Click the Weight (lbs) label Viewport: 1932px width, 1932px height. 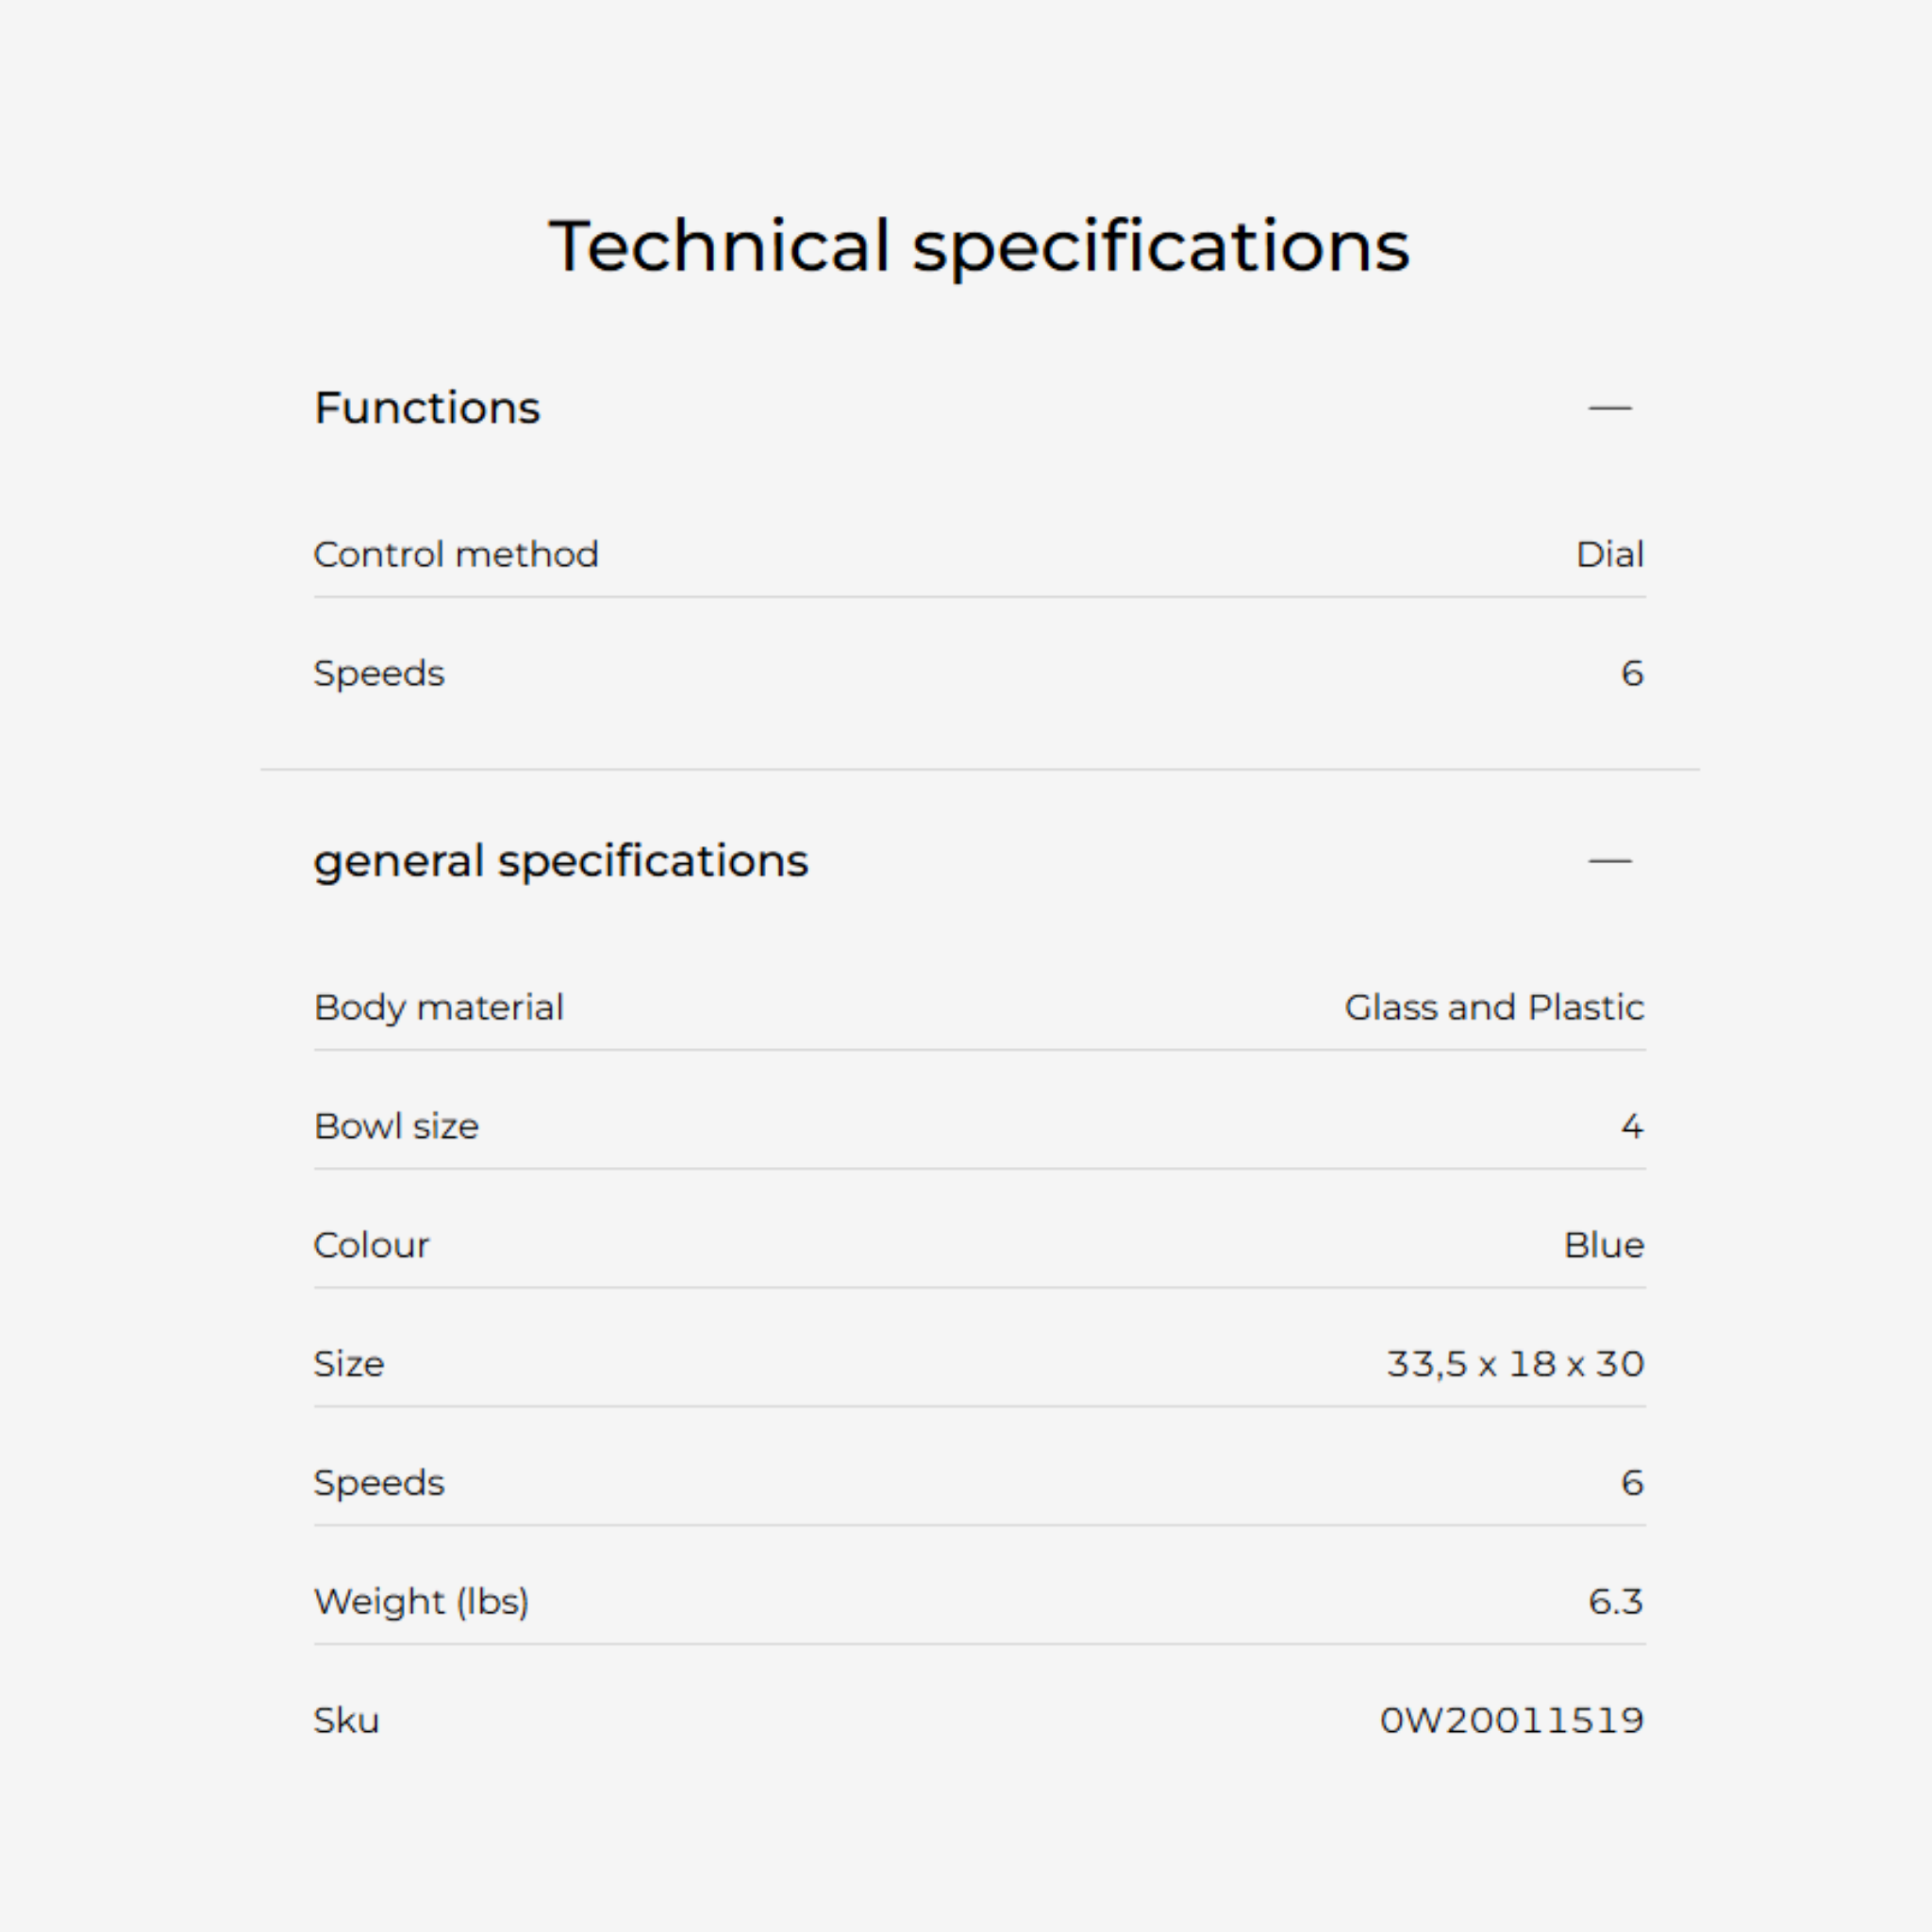[x=421, y=1601]
